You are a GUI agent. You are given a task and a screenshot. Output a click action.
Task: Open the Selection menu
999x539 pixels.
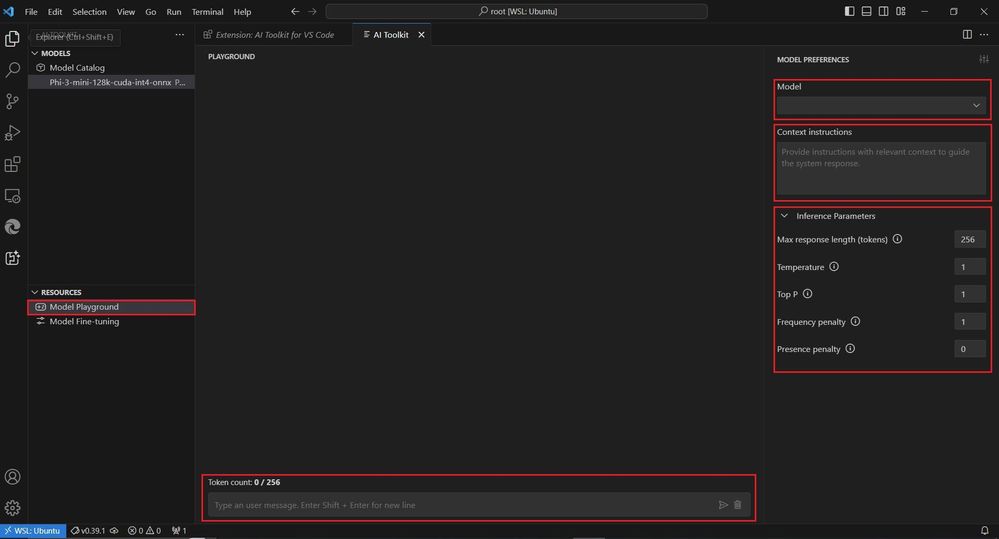[89, 11]
